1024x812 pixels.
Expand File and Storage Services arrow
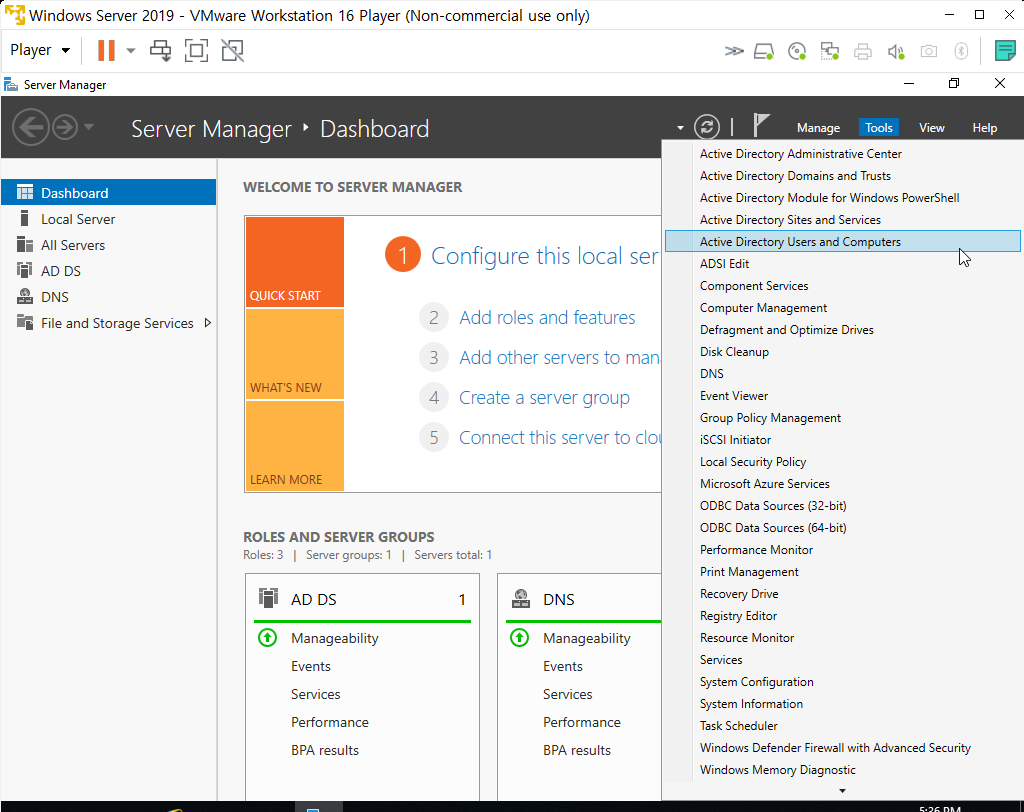coord(208,323)
